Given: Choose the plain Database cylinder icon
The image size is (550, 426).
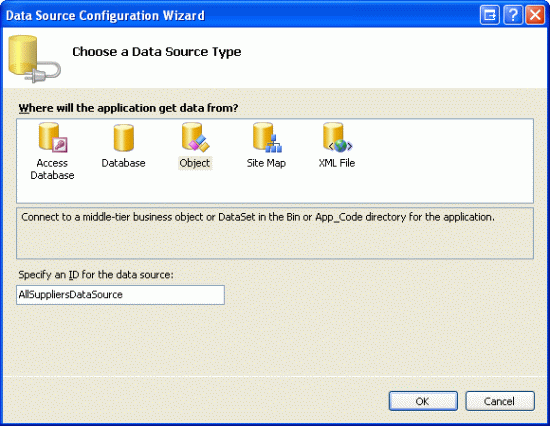Looking at the screenshot, I should (x=123, y=138).
